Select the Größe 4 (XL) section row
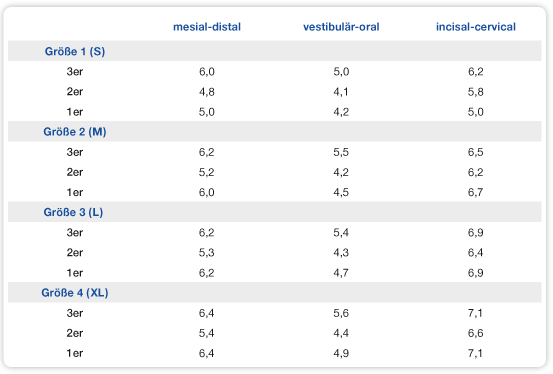 click(x=274, y=292)
